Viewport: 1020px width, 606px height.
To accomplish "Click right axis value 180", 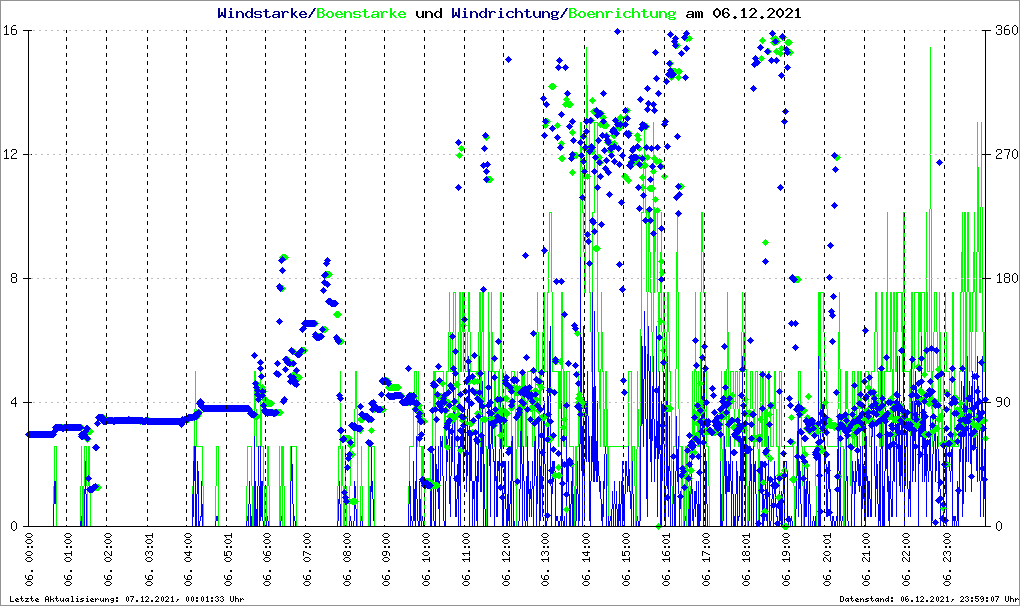I will (x=1007, y=278).
